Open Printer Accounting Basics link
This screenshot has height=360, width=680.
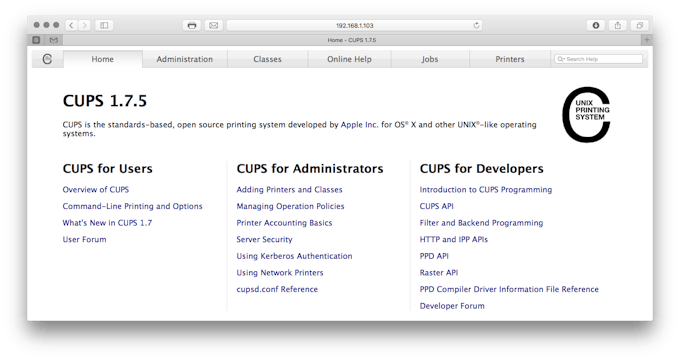(284, 223)
